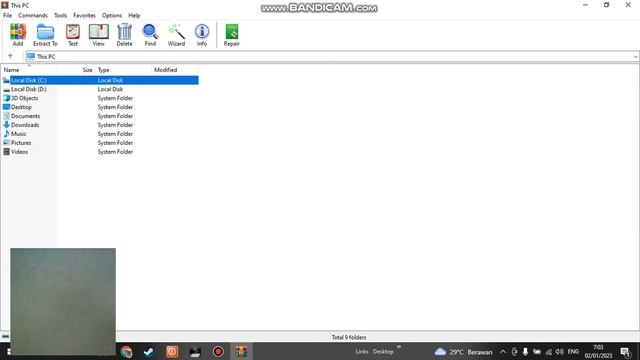
Task: Sort list by Type column header
Action: click(123, 70)
